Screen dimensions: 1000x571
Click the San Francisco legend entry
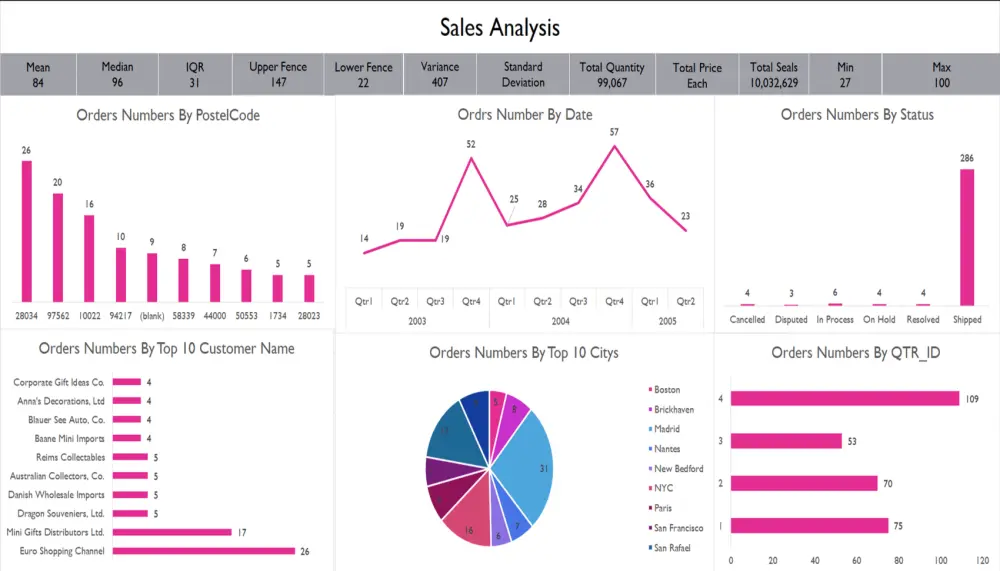point(675,528)
